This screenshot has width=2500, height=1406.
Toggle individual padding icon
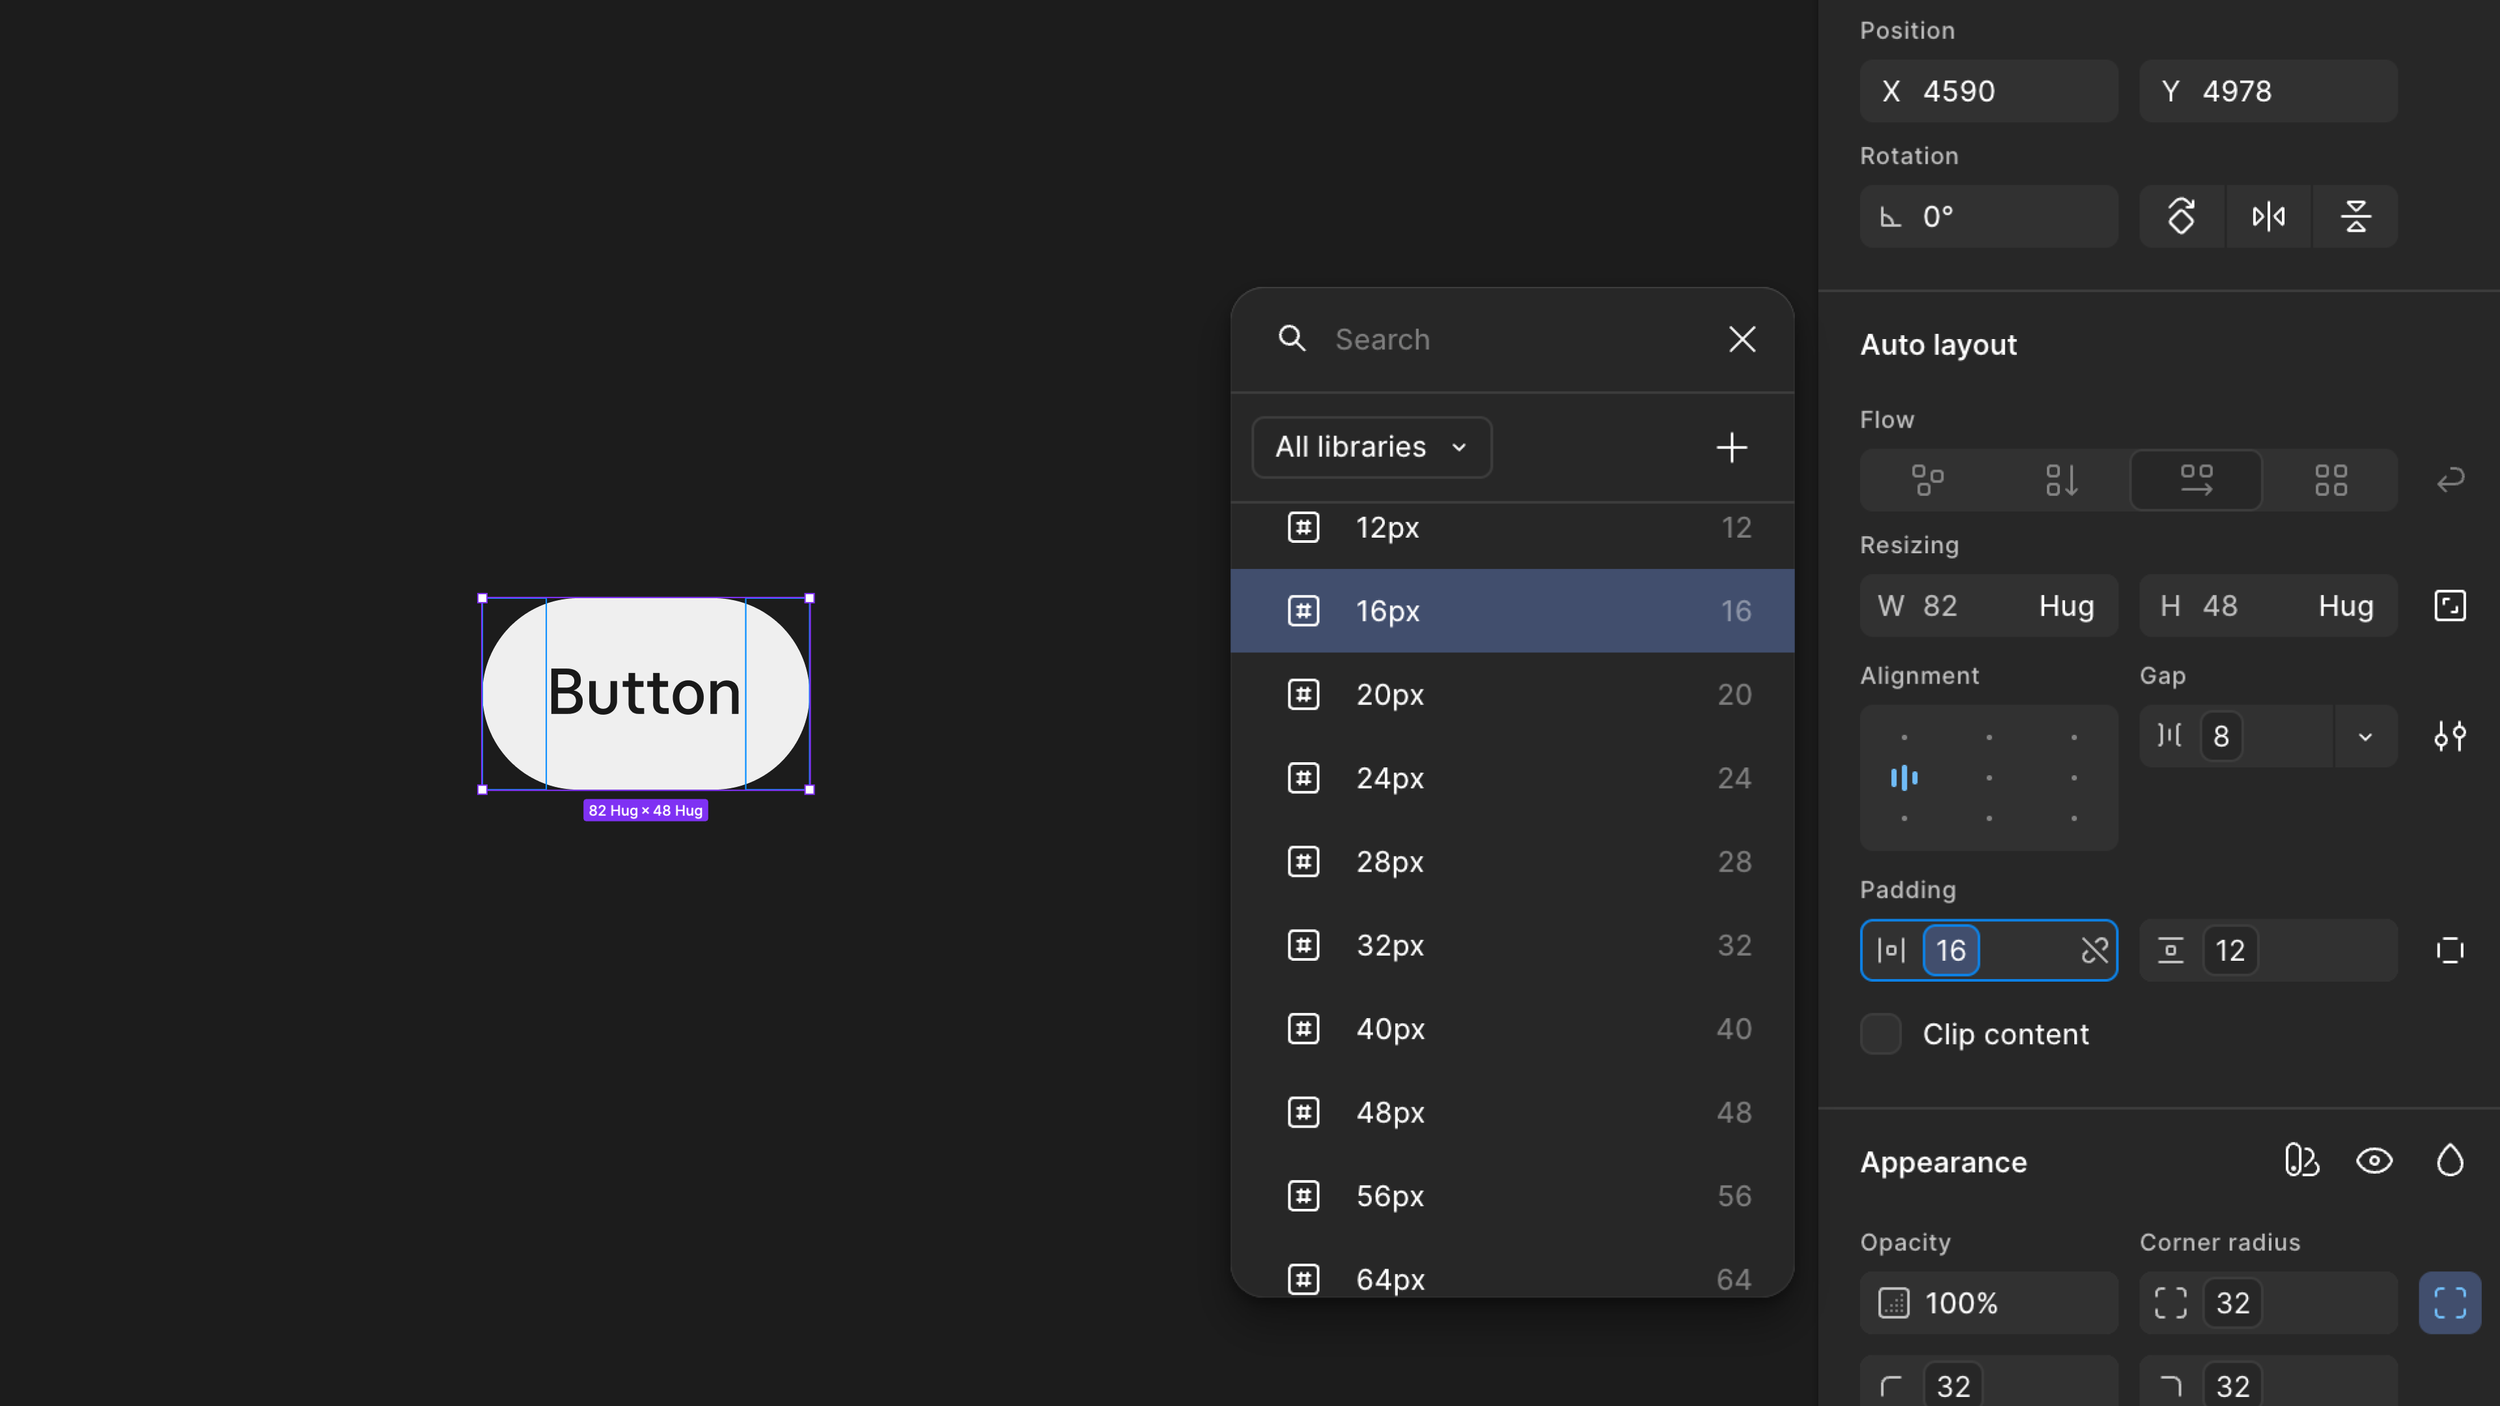pyautogui.click(x=2450, y=950)
